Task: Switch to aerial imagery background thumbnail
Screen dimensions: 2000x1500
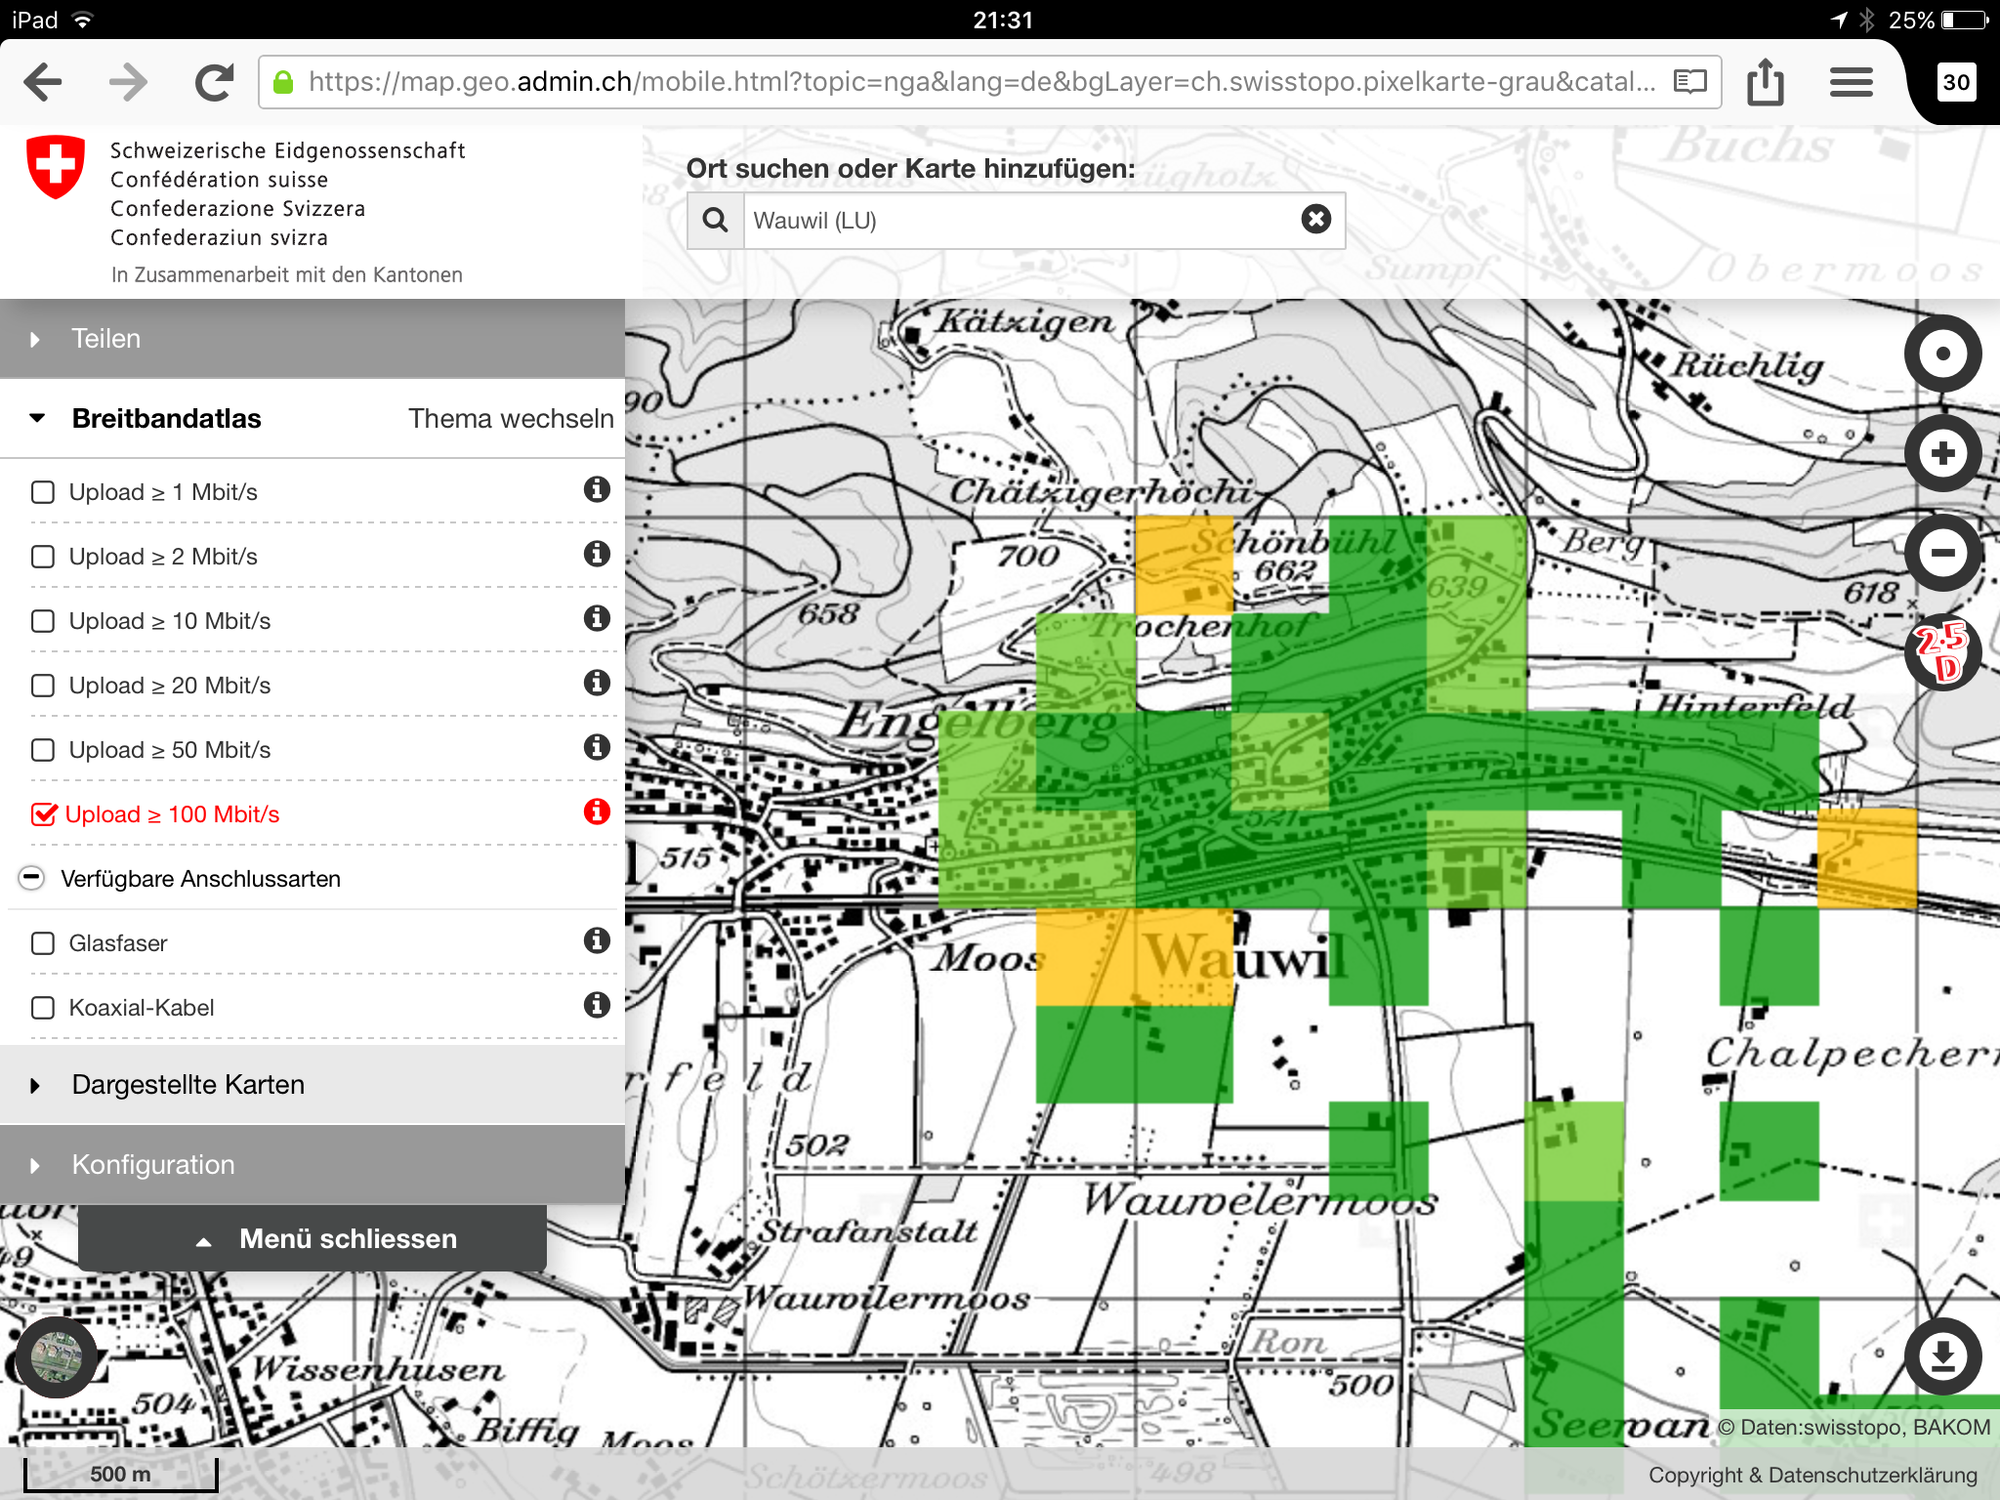Action: 56,1357
